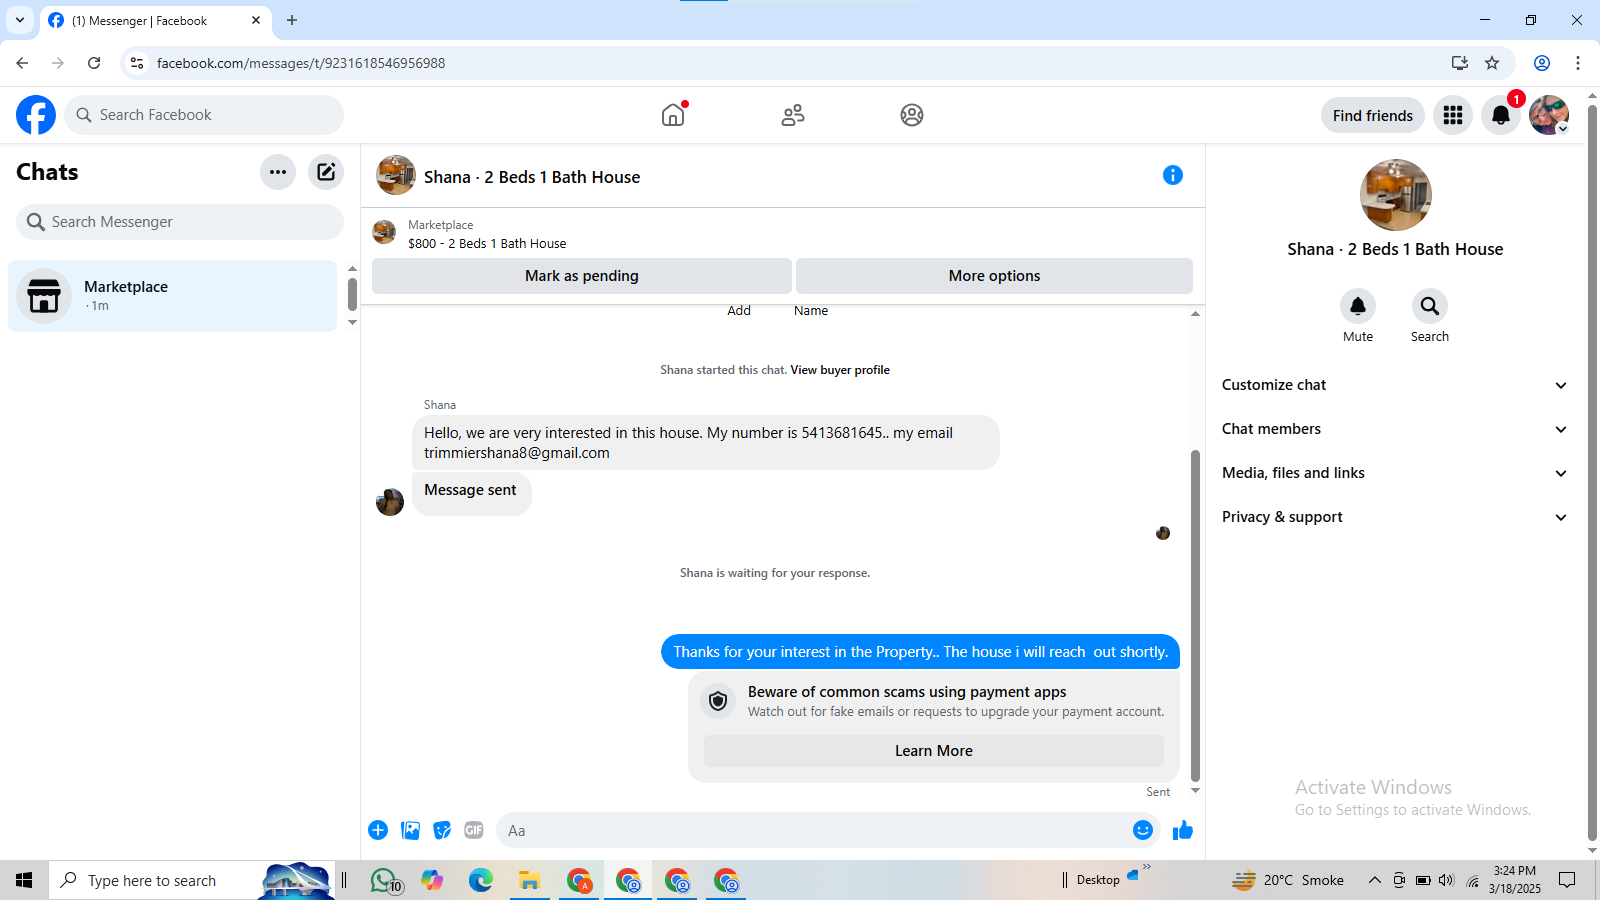The height and width of the screenshot is (900, 1600).
Task: Open WhatsApp from the taskbar
Action: [385, 880]
